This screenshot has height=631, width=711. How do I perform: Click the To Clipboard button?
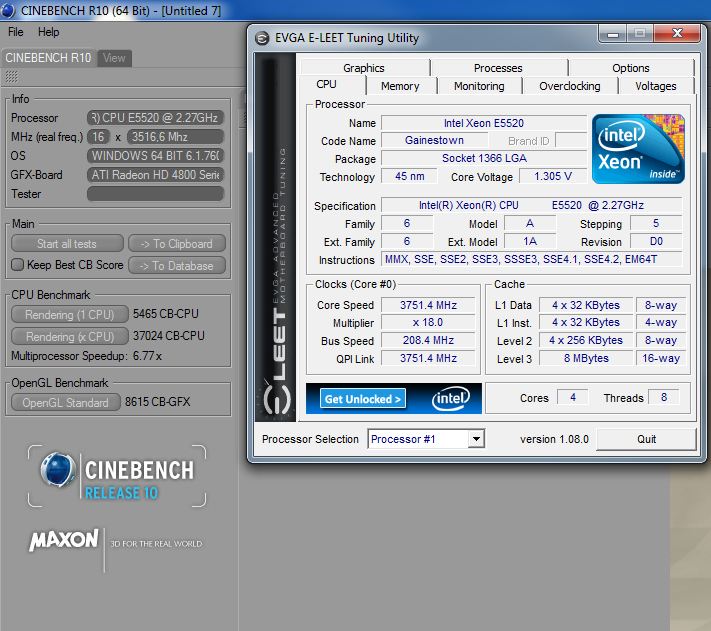click(x=177, y=243)
